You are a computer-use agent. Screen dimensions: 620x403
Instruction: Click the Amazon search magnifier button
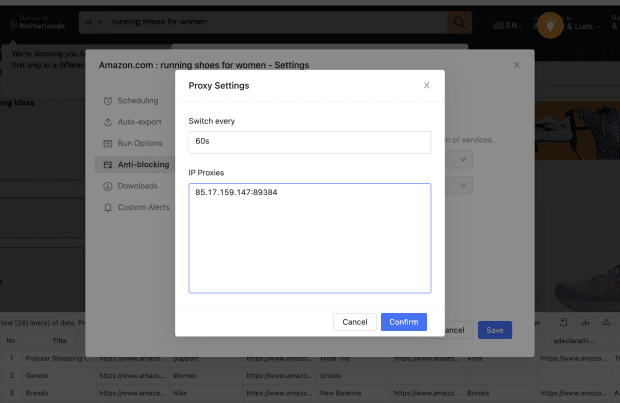pos(459,23)
